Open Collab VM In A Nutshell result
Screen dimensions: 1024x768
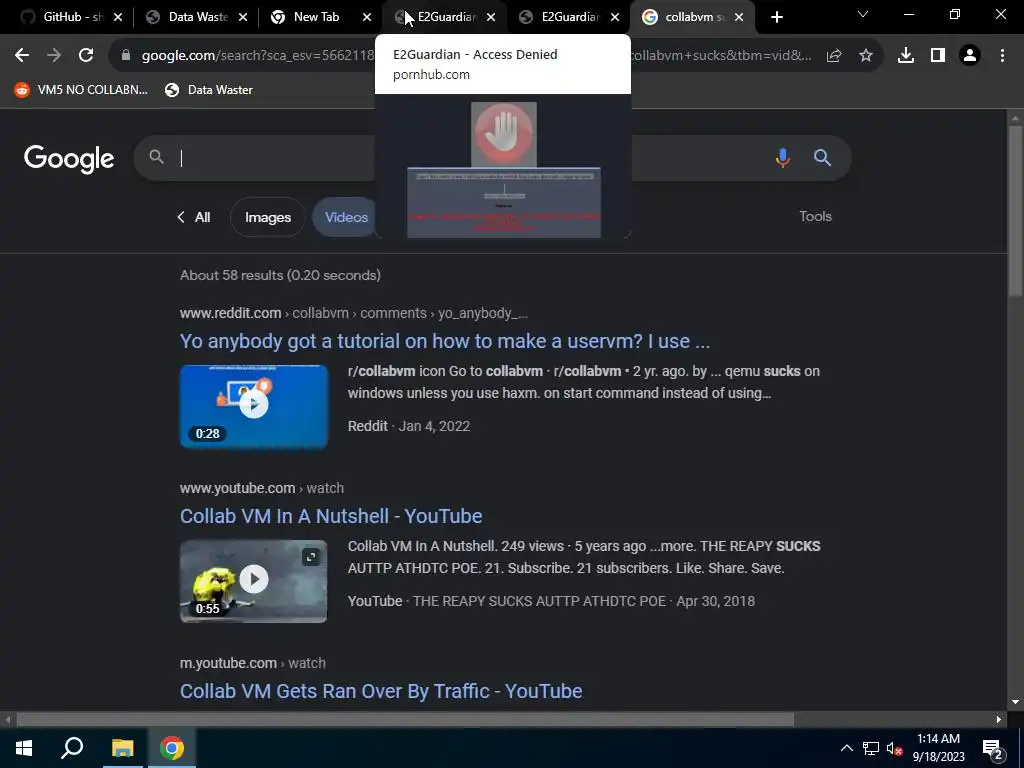click(331, 516)
